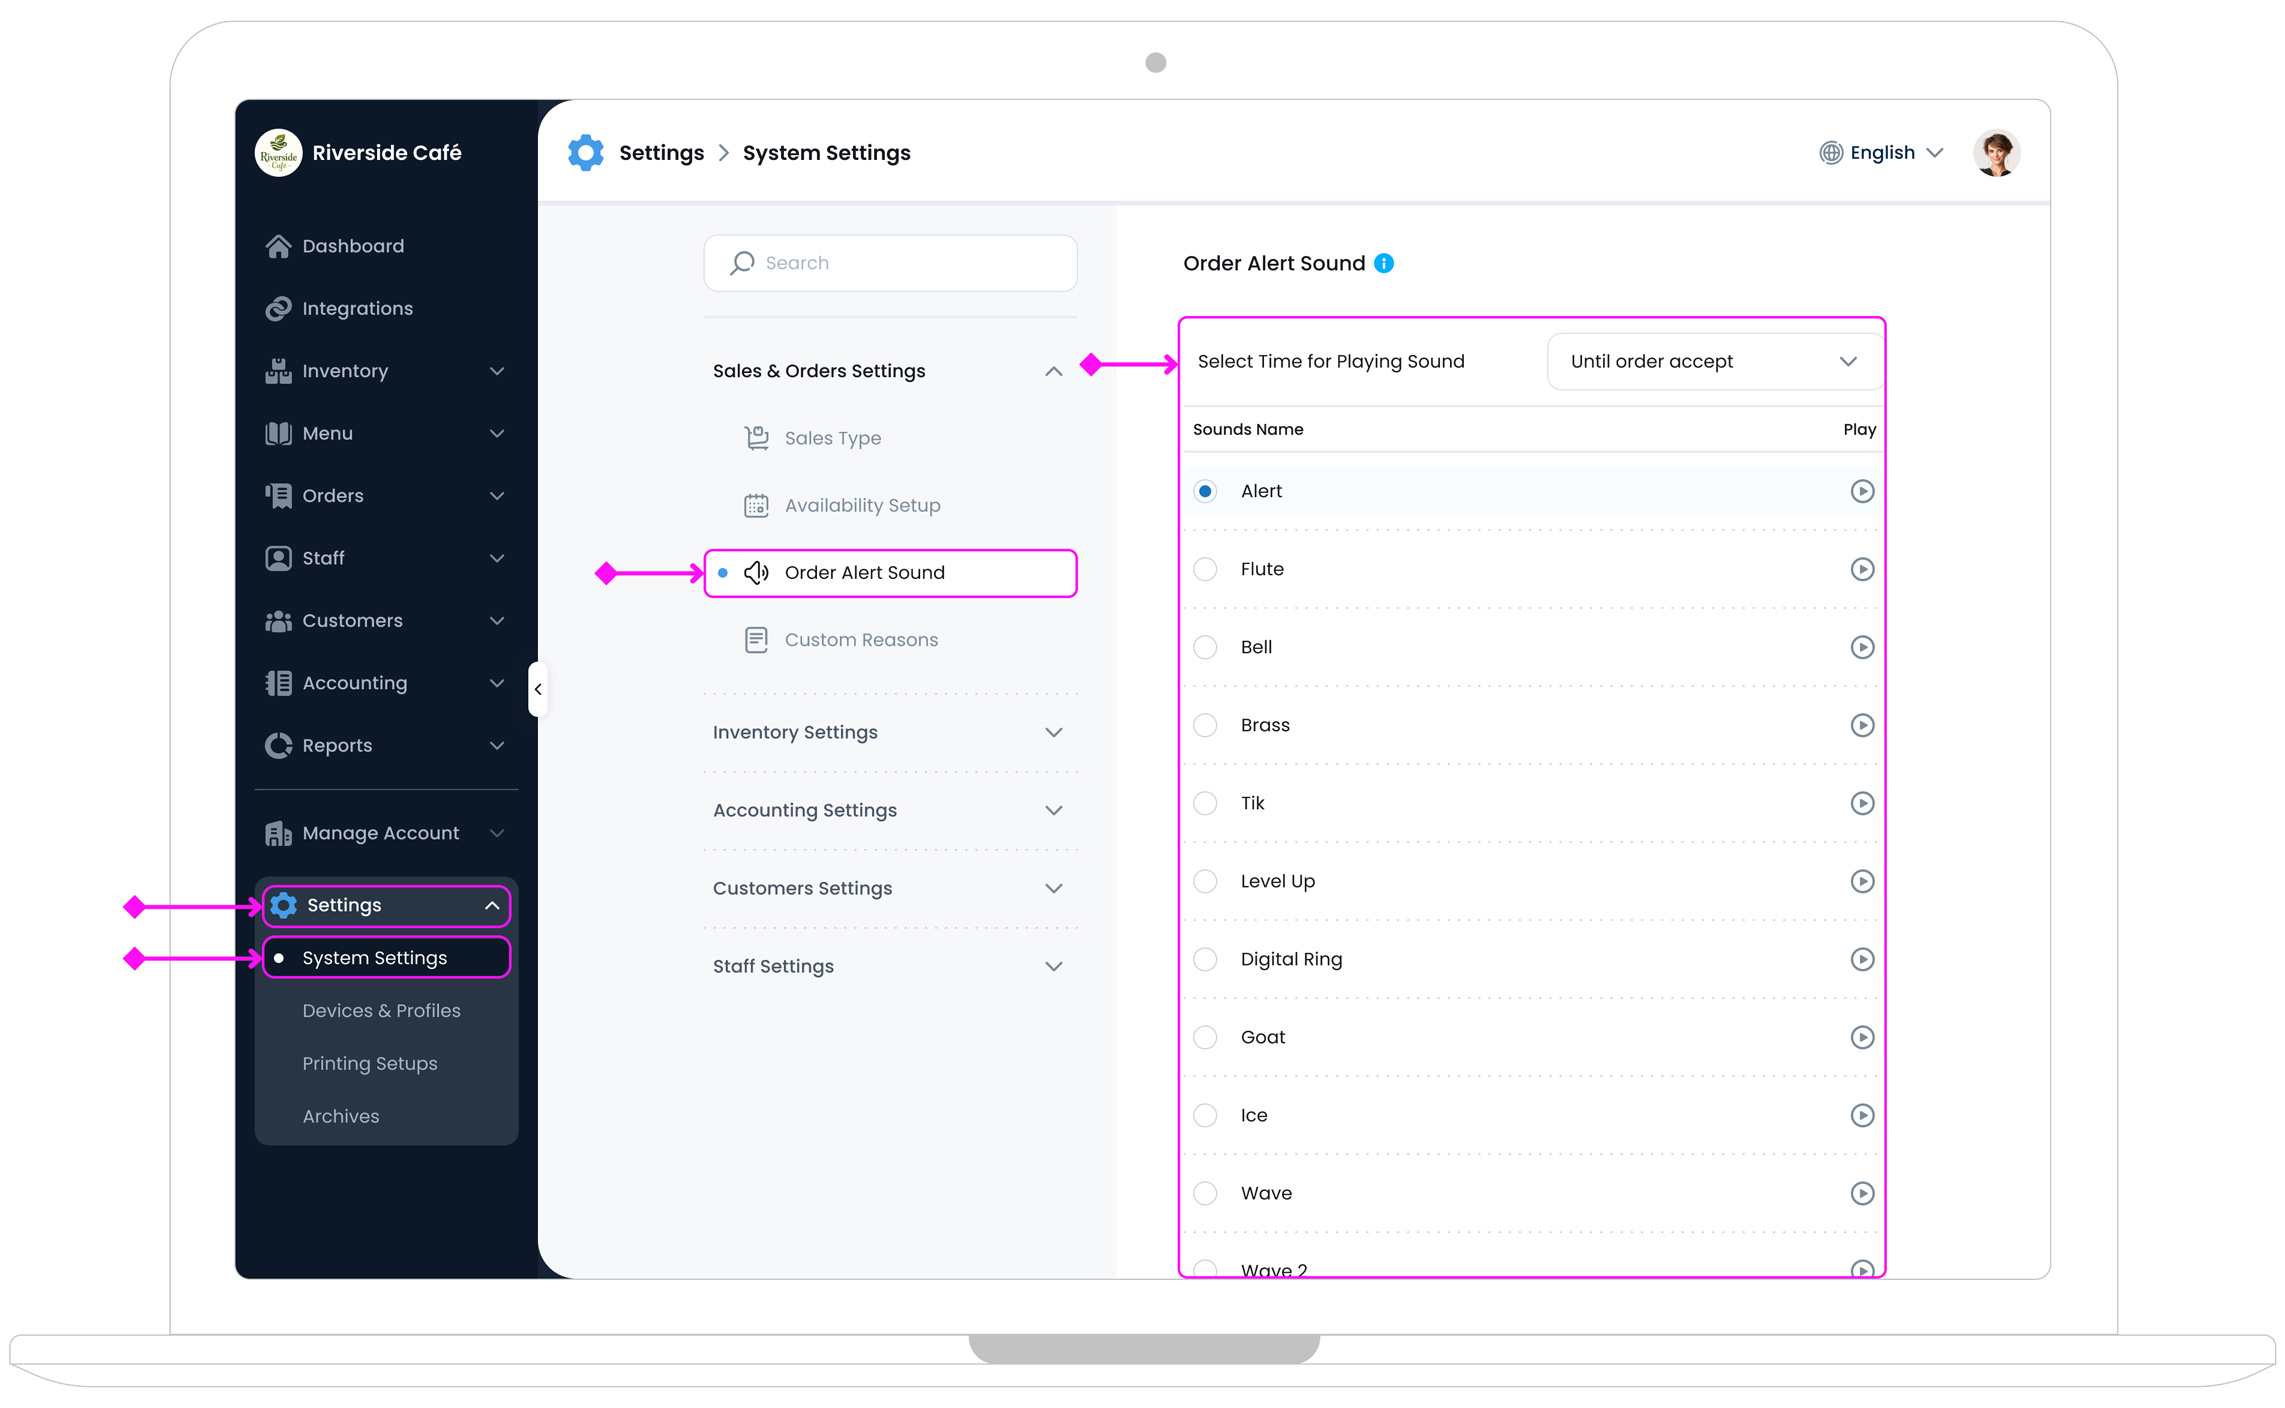Select the Goat sound radio button
Viewport: 2285px width, 1408px height.
click(x=1205, y=1037)
